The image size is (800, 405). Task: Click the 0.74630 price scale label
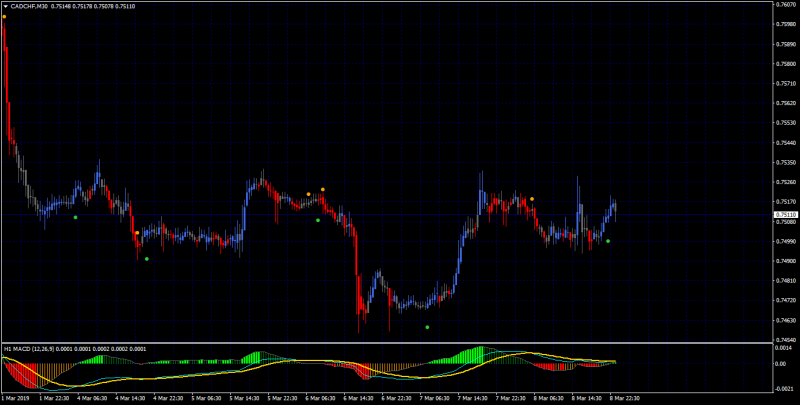[x=786, y=320]
